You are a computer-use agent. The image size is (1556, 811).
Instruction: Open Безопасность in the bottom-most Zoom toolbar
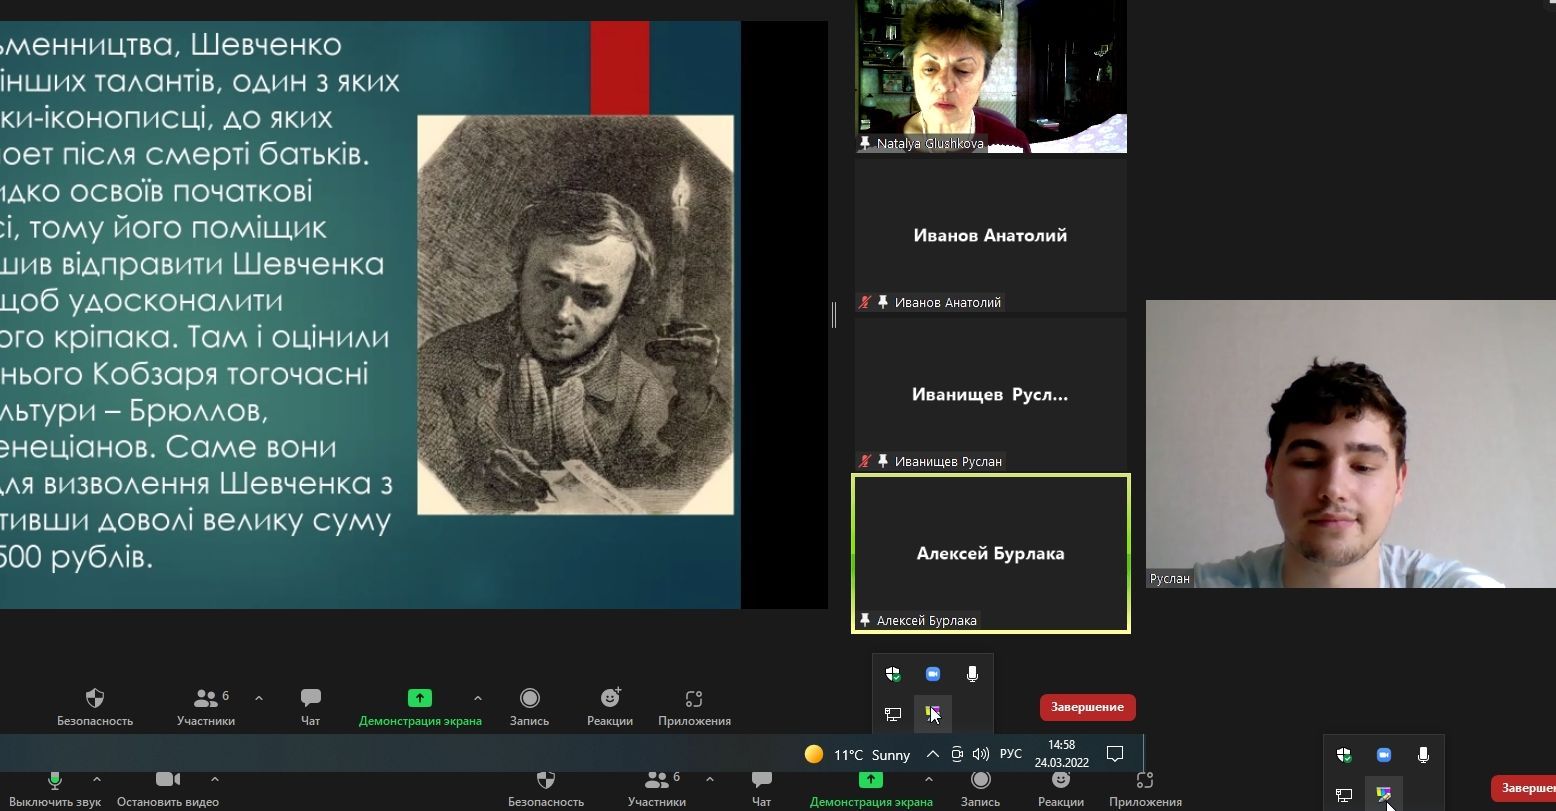[546, 789]
